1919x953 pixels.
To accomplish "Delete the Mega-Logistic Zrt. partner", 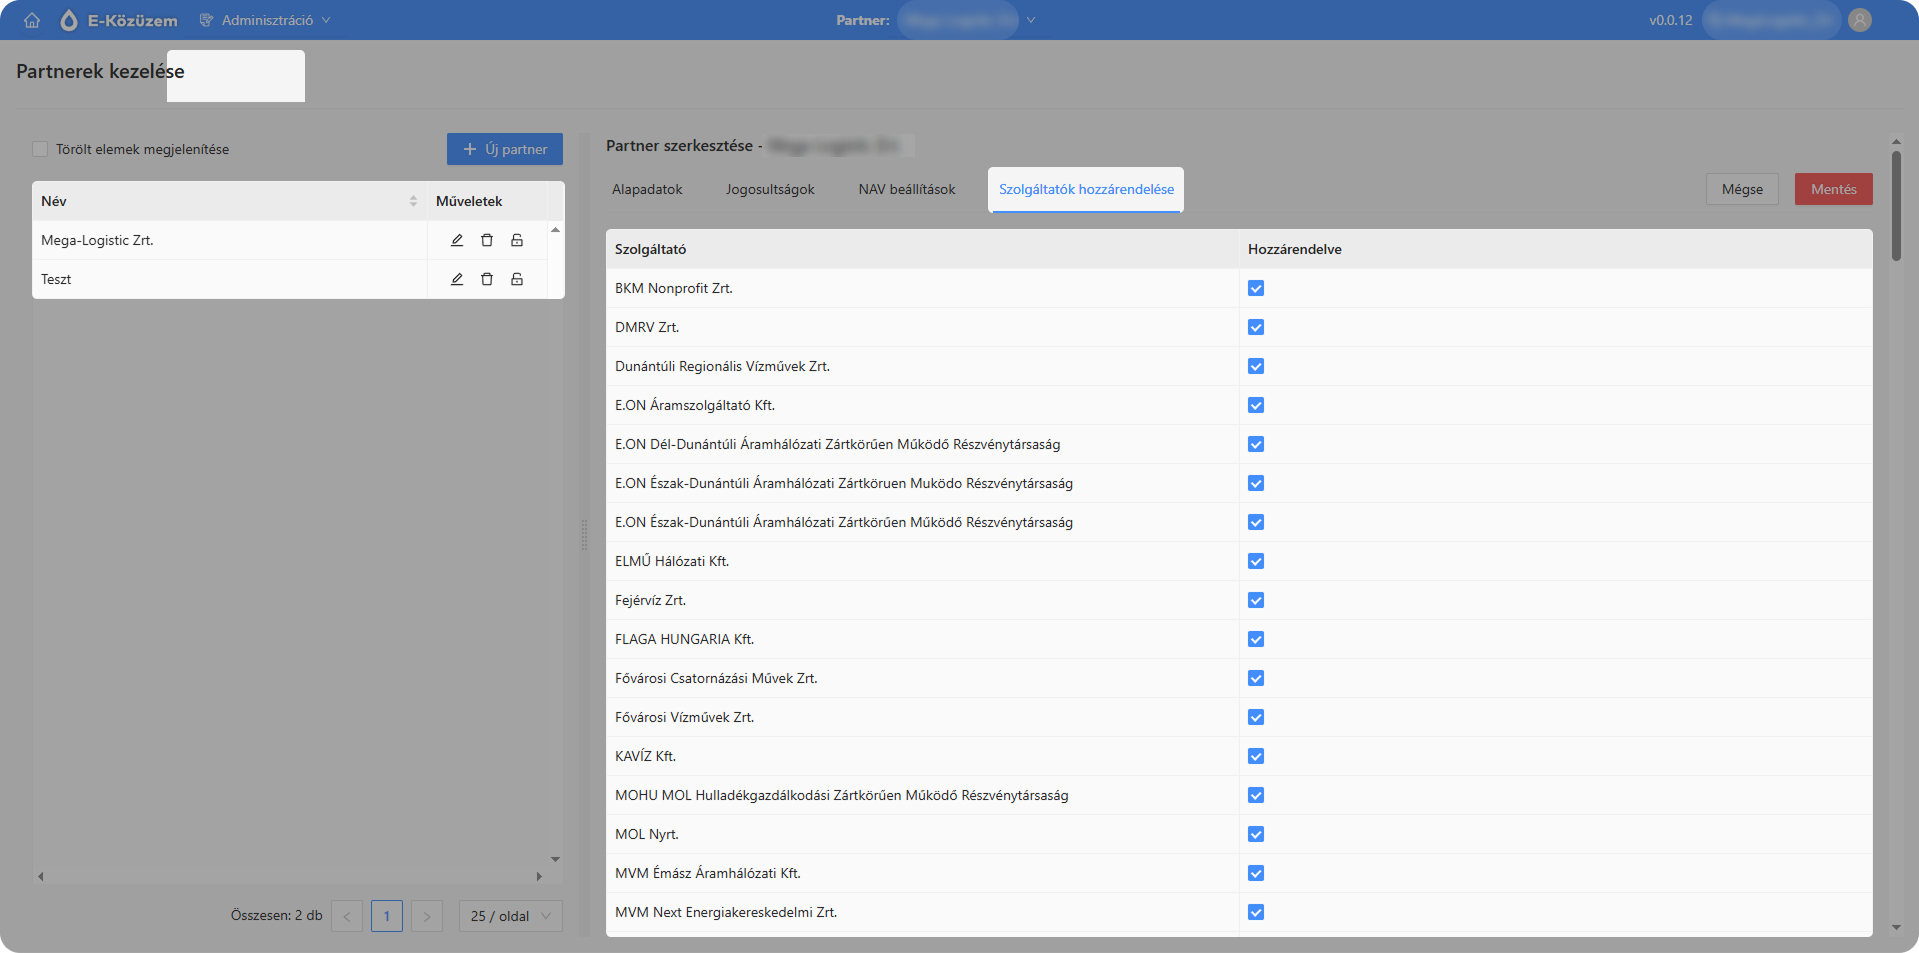I will 487,240.
